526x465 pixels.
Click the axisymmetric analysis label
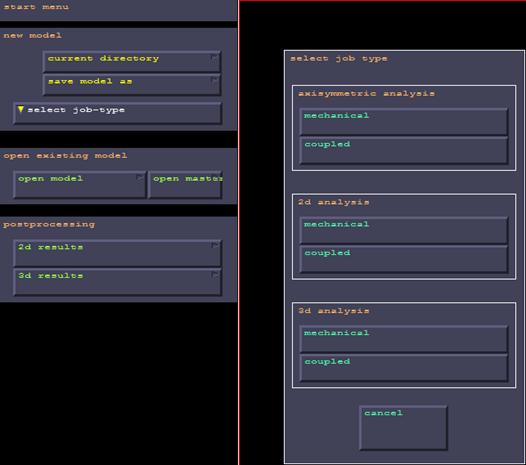point(366,94)
